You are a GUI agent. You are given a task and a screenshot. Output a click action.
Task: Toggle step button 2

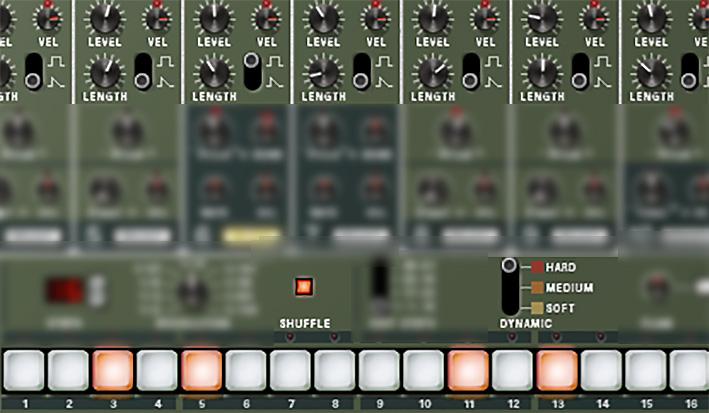[x=68, y=370]
